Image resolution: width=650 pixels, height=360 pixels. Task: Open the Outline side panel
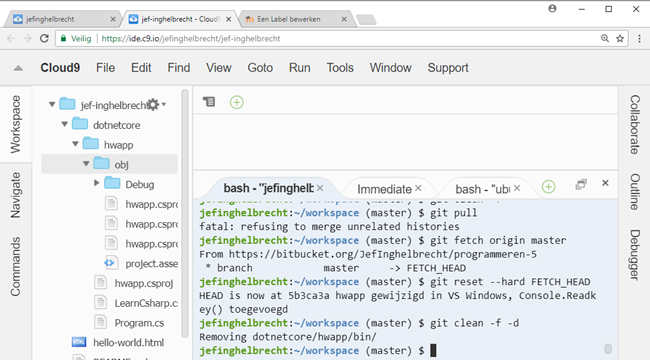pyautogui.click(x=635, y=192)
